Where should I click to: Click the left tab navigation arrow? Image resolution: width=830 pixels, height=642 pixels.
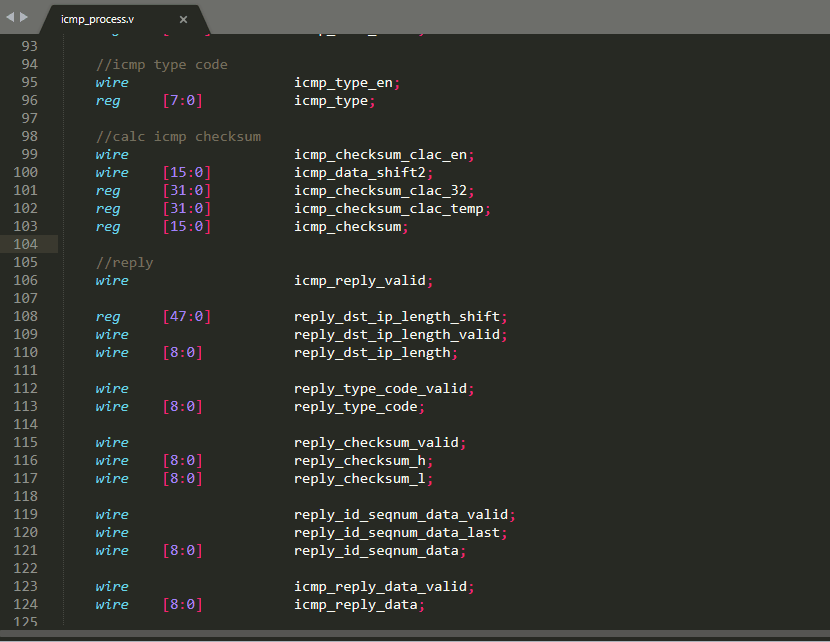point(10,18)
